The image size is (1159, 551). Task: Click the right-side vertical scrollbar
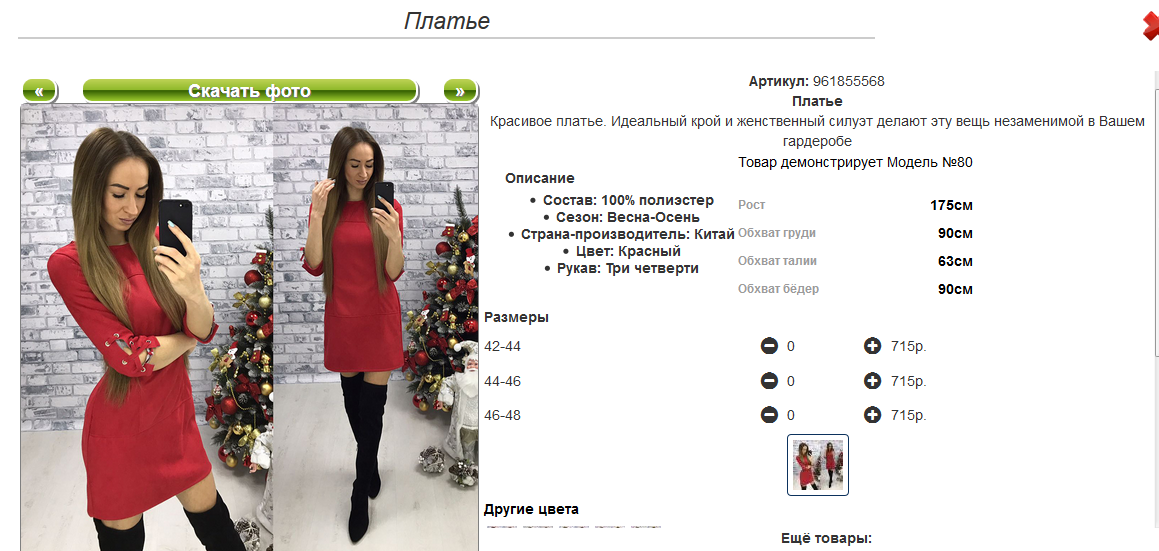(x=1157, y=311)
